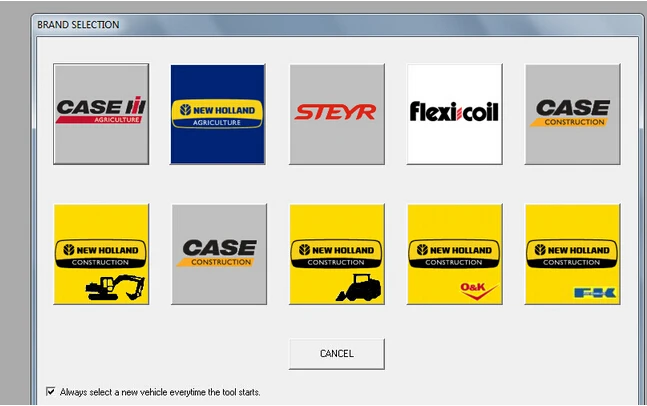Uncheck Always select a new vehicle checkbox
Image resolution: width=647 pixels, height=406 pixels.
point(50,391)
